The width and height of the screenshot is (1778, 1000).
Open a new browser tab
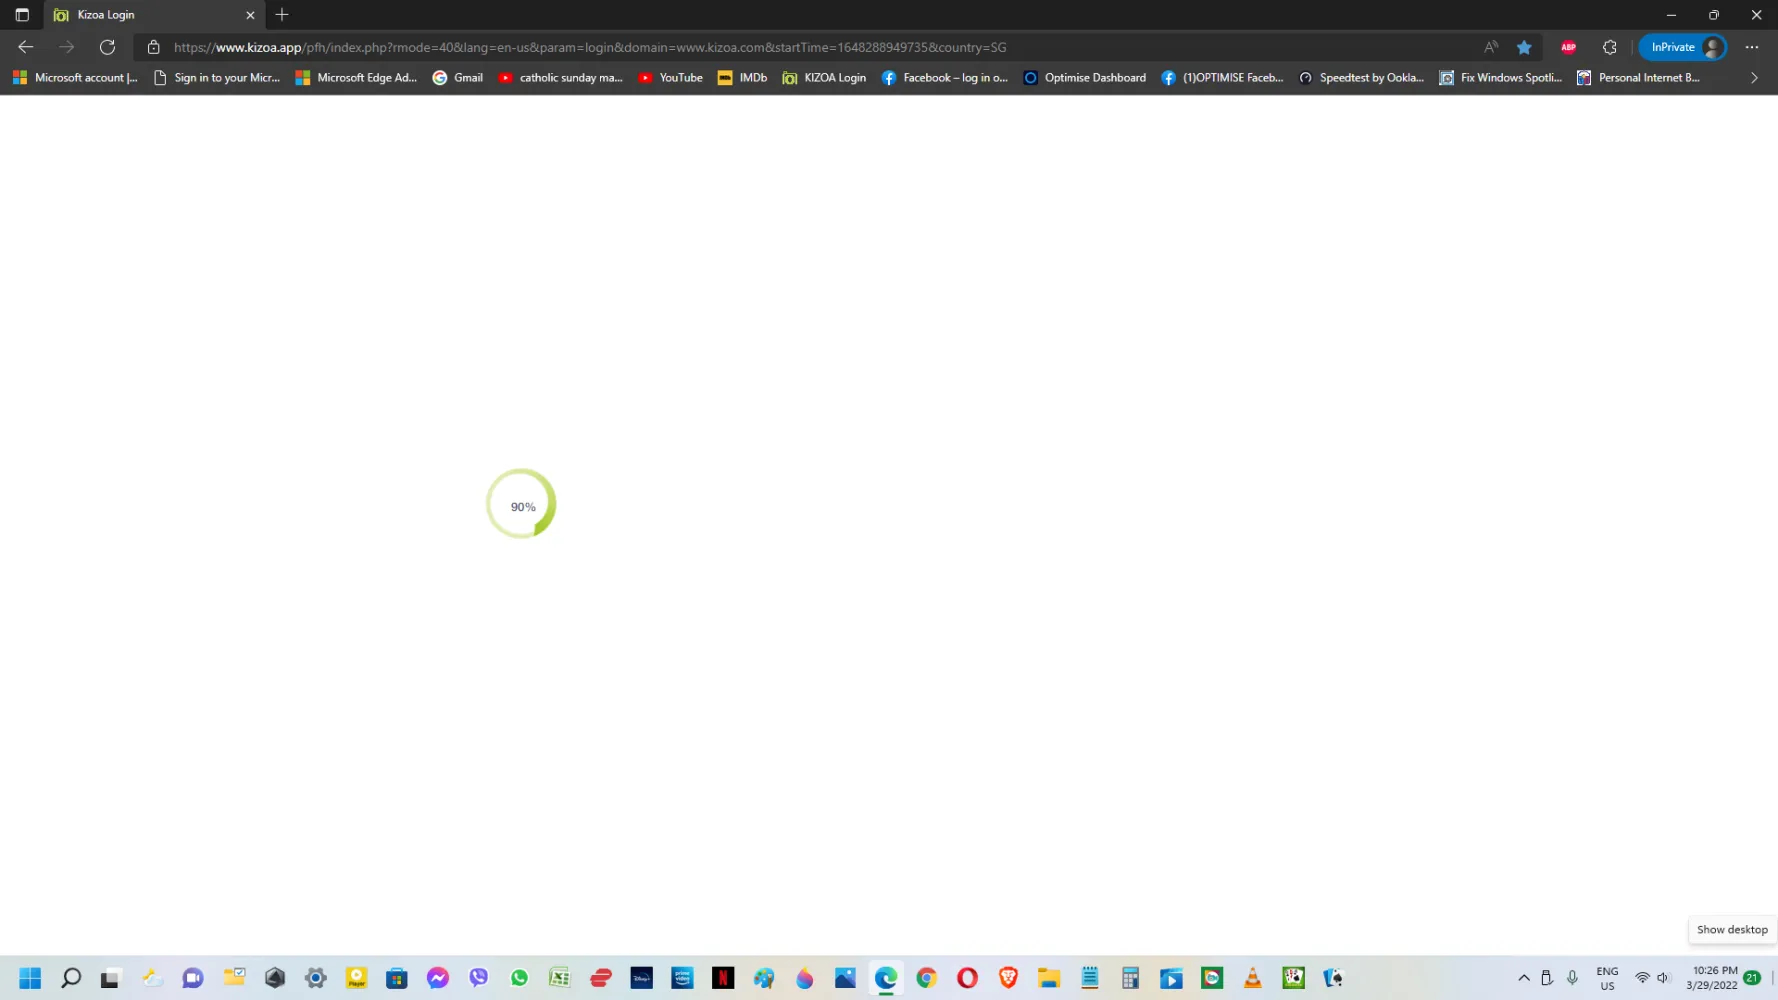282,15
